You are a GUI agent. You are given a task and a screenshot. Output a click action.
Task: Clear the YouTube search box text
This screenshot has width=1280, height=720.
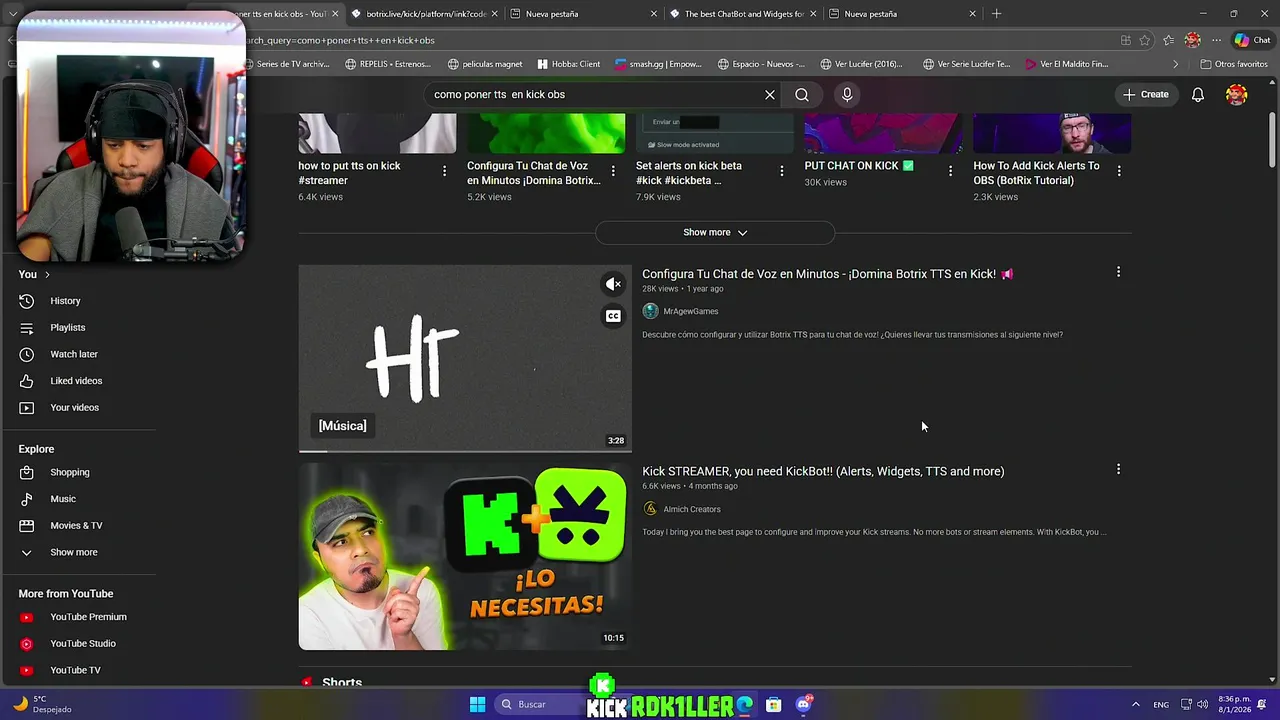click(x=770, y=94)
